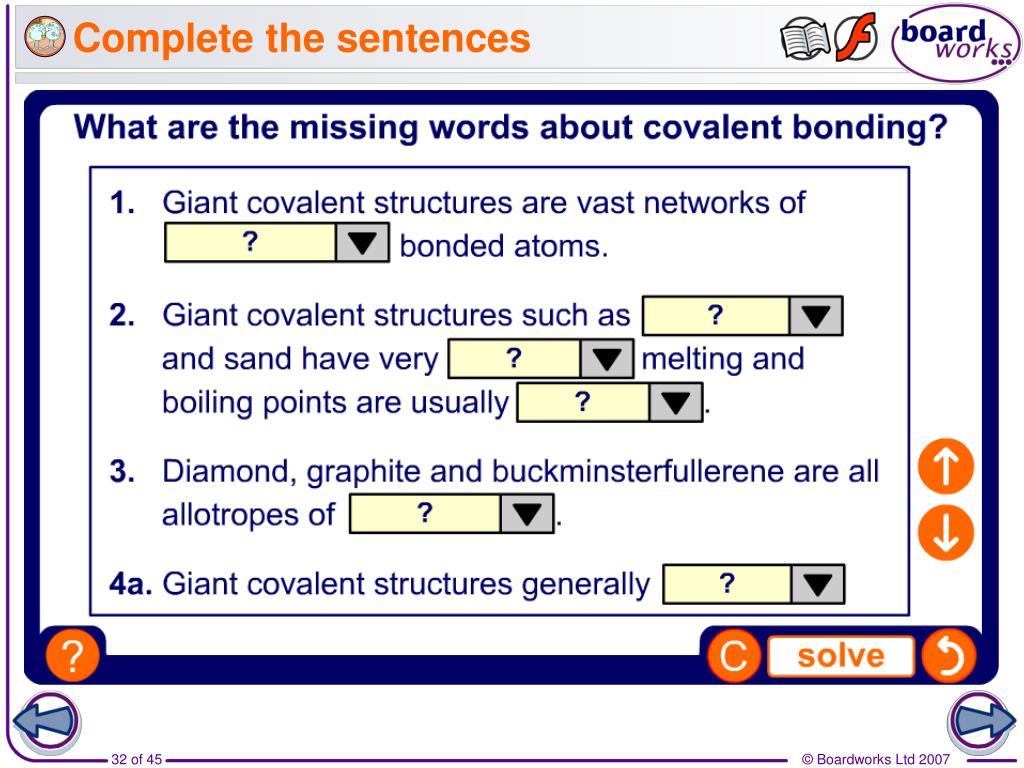Expand dropdown after 'structures such as'

click(816, 316)
